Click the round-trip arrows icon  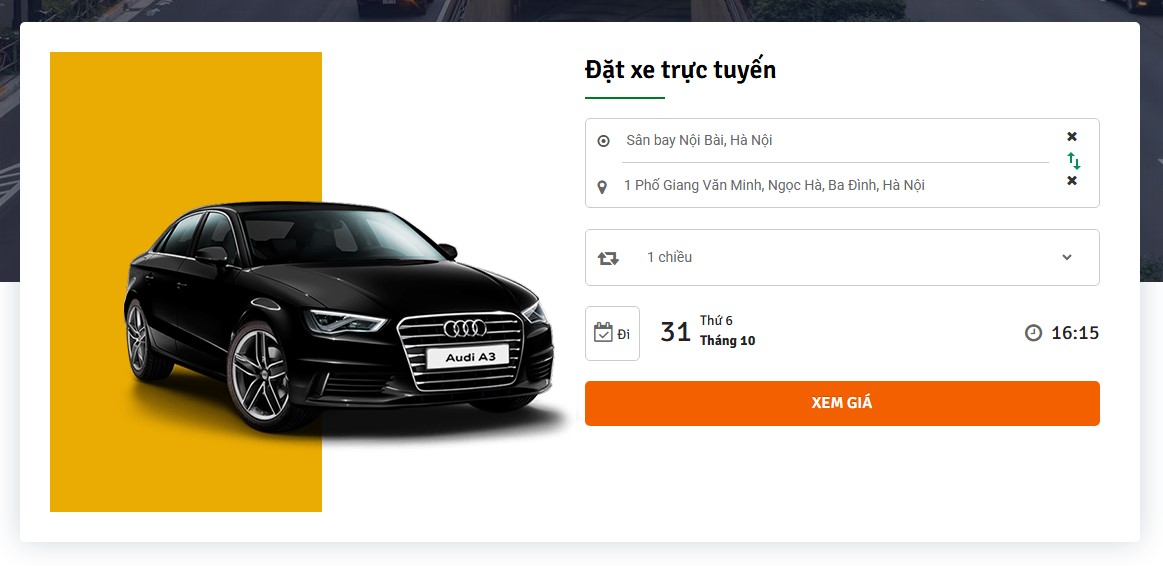pos(608,258)
